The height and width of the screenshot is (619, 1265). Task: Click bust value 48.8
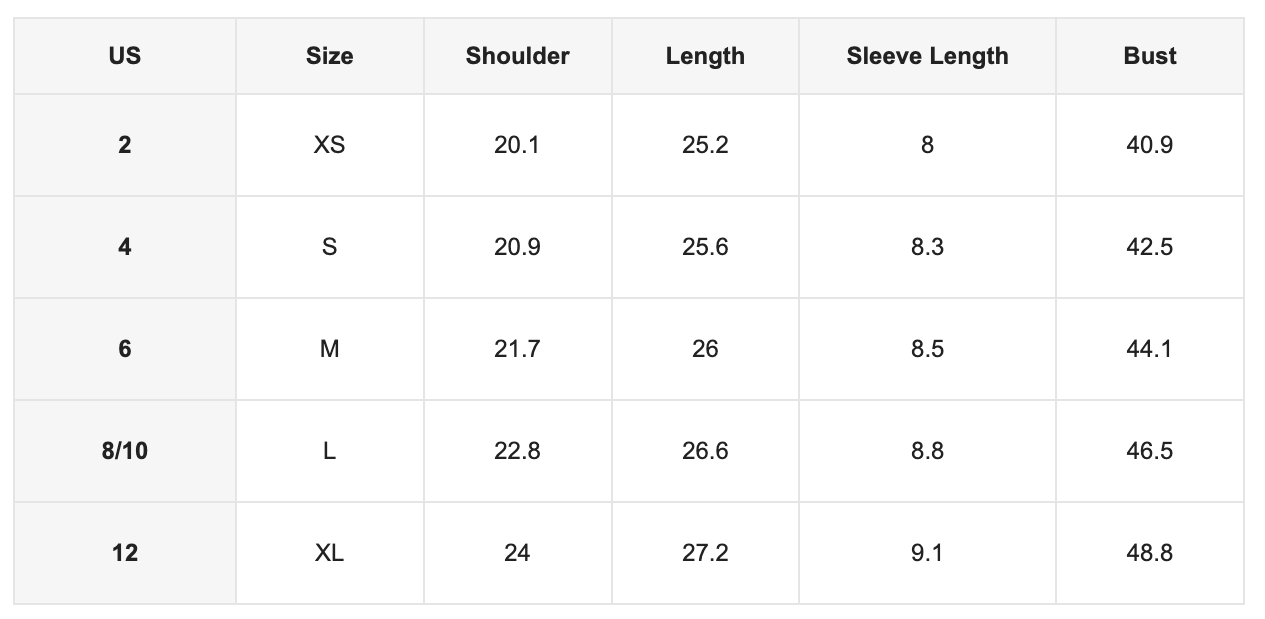click(1150, 553)
